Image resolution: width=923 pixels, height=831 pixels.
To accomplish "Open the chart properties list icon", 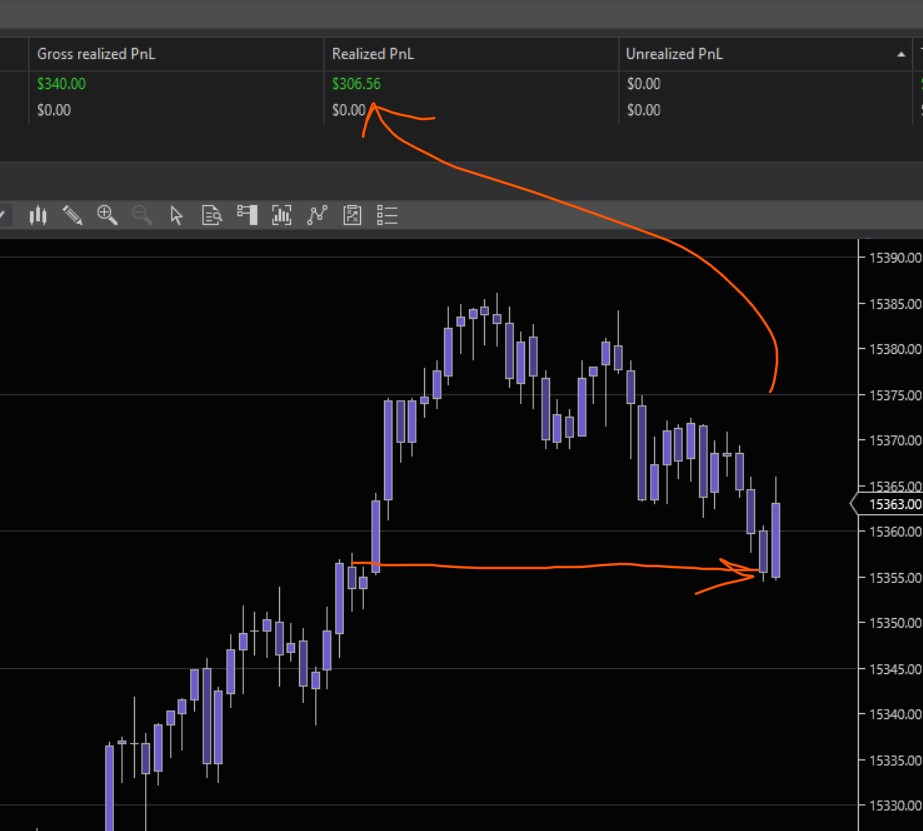I will [388, 214].
